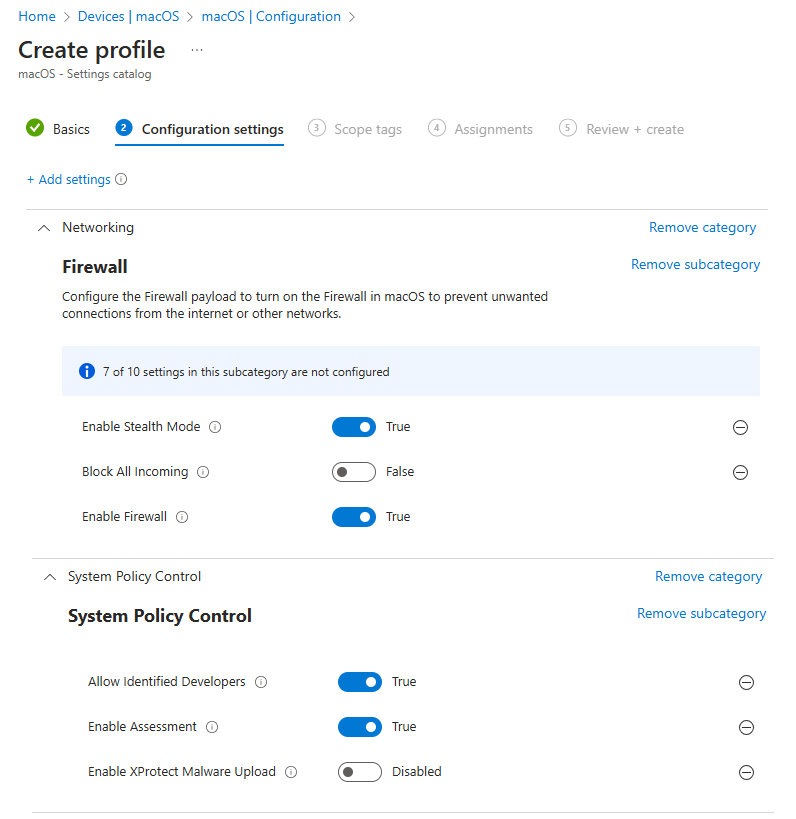Toggle Enable Stealth Mode off
The width and height of the screenshot is (796, 819).
tap(354, 426)
